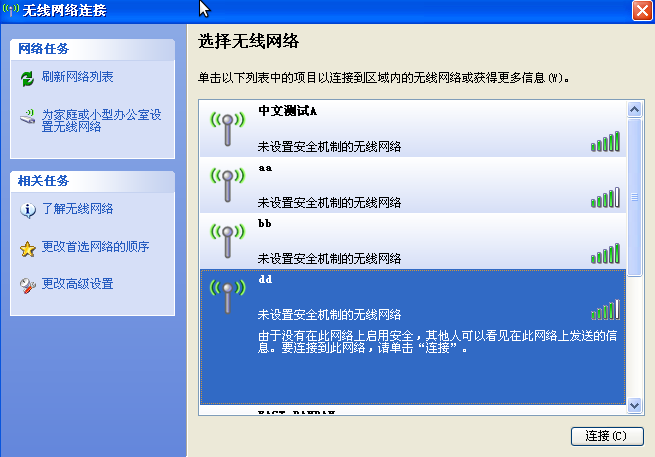Click antenna icon of bb network
Screen dimensions: 655x457
tap(227, 241)
